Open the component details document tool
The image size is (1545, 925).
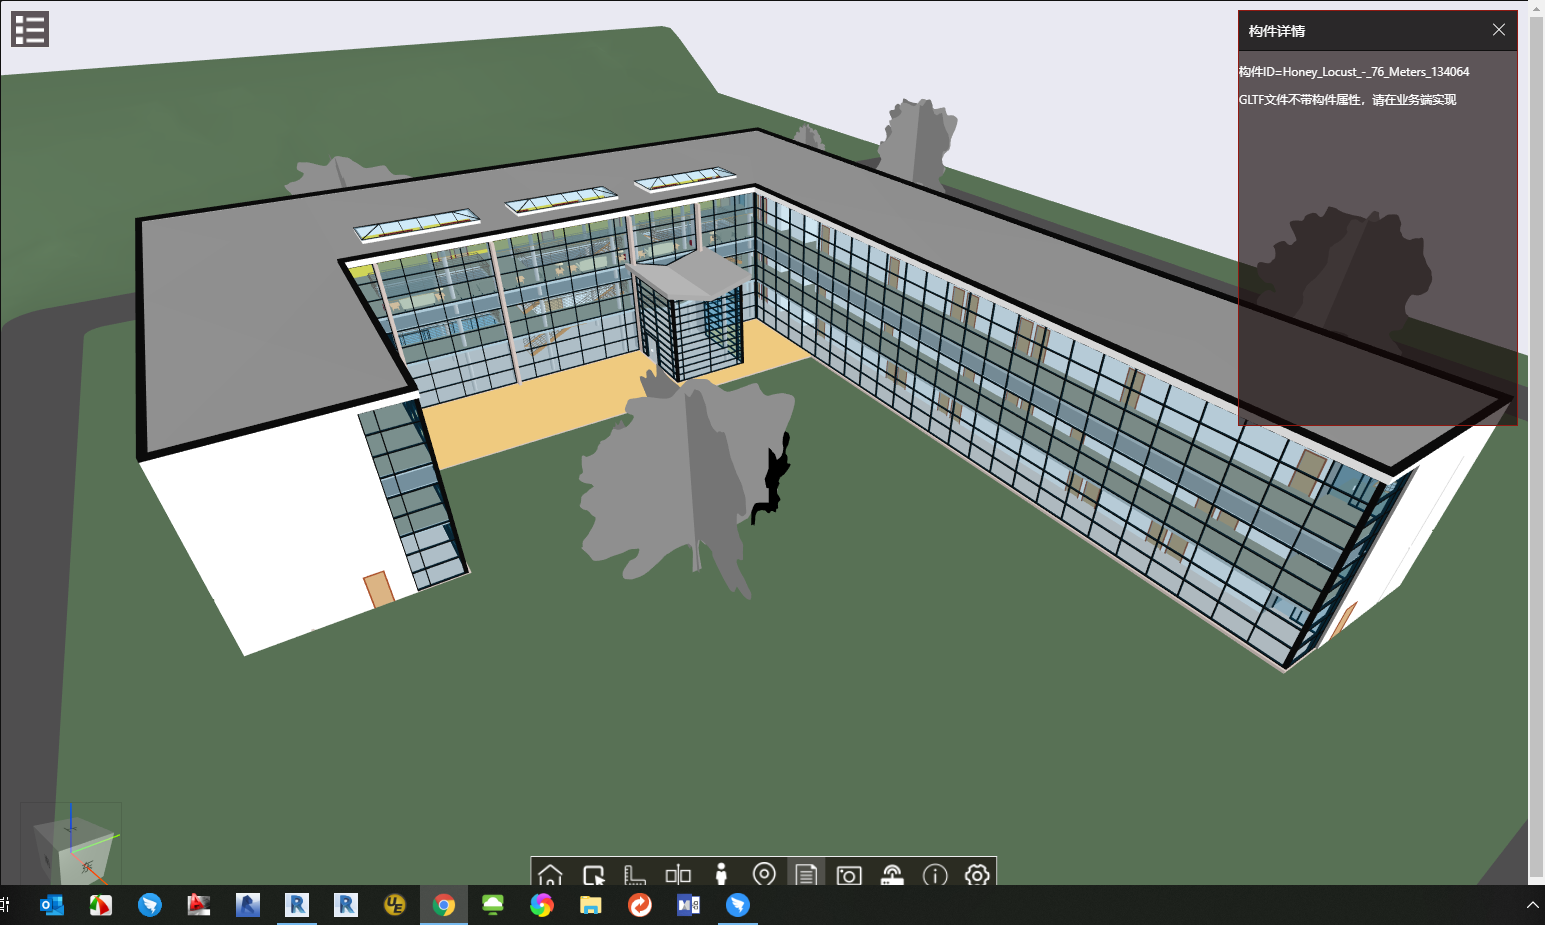pos(806,875)
